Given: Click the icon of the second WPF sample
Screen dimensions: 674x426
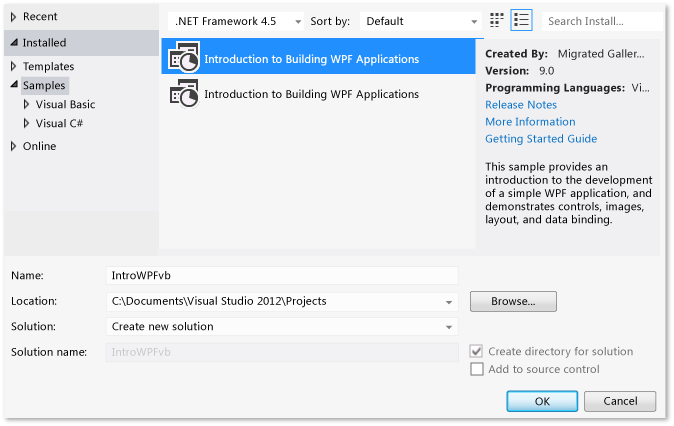Looking at the screenshot, I should pos(184,93).
